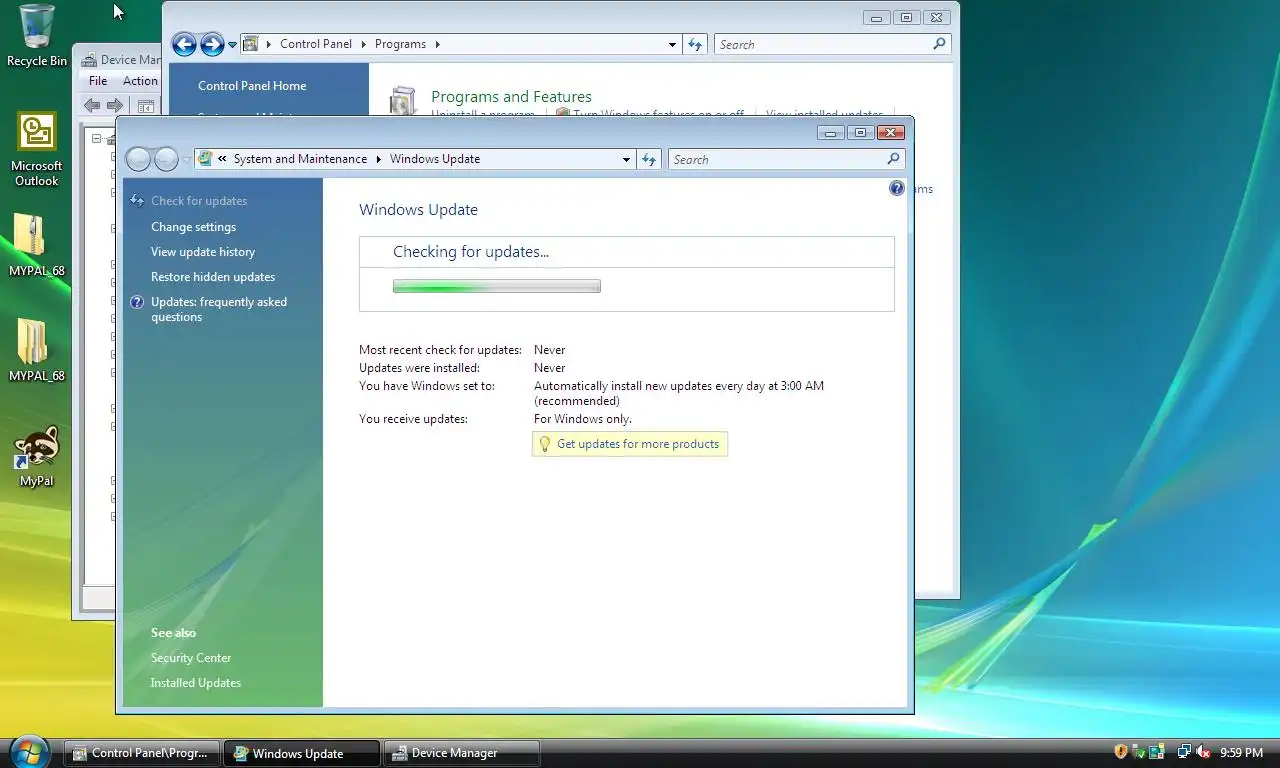
Task: Click the muted volume tray icon
Action: tap(1203, 752)
